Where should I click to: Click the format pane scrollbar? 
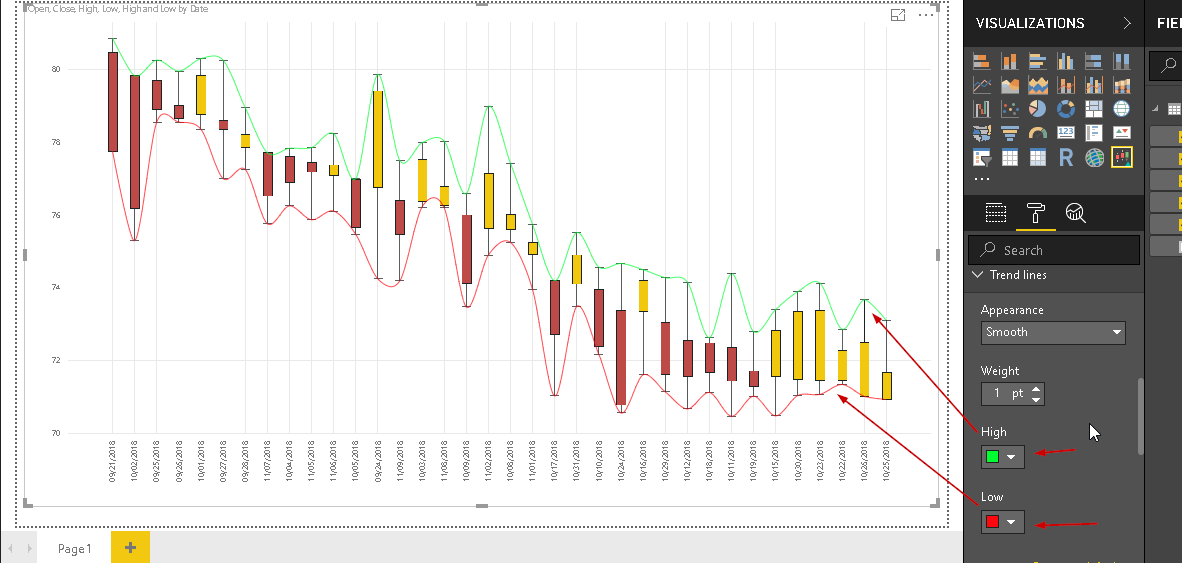tap(1141, 417)
